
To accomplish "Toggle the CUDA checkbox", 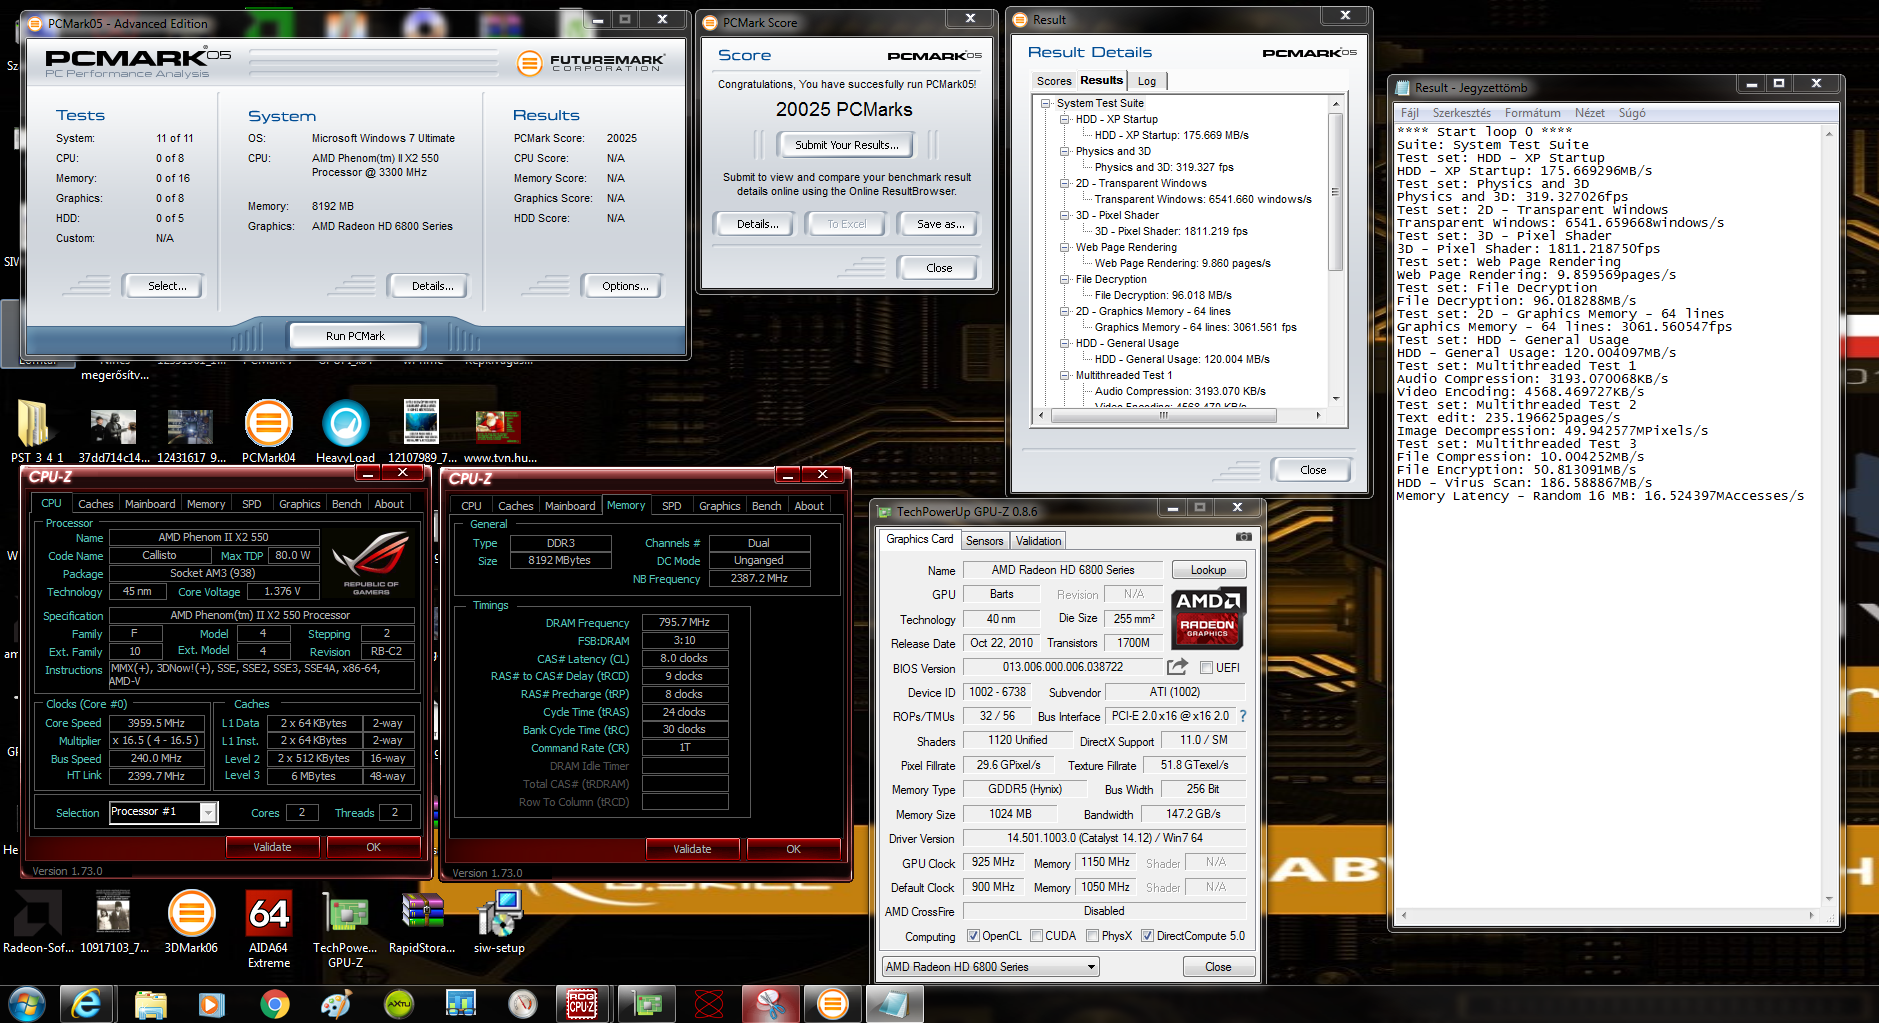I will coord(1036,936).
